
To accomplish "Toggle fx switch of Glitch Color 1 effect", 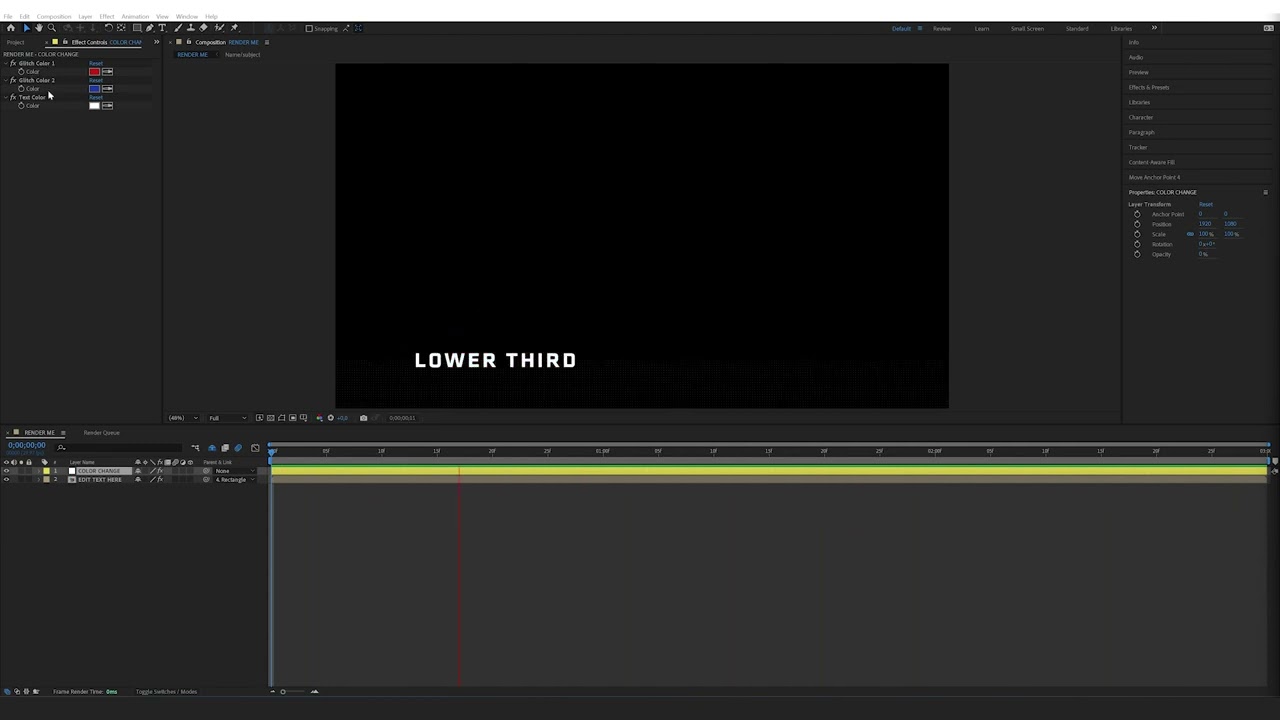I will (x=13, y=63).
